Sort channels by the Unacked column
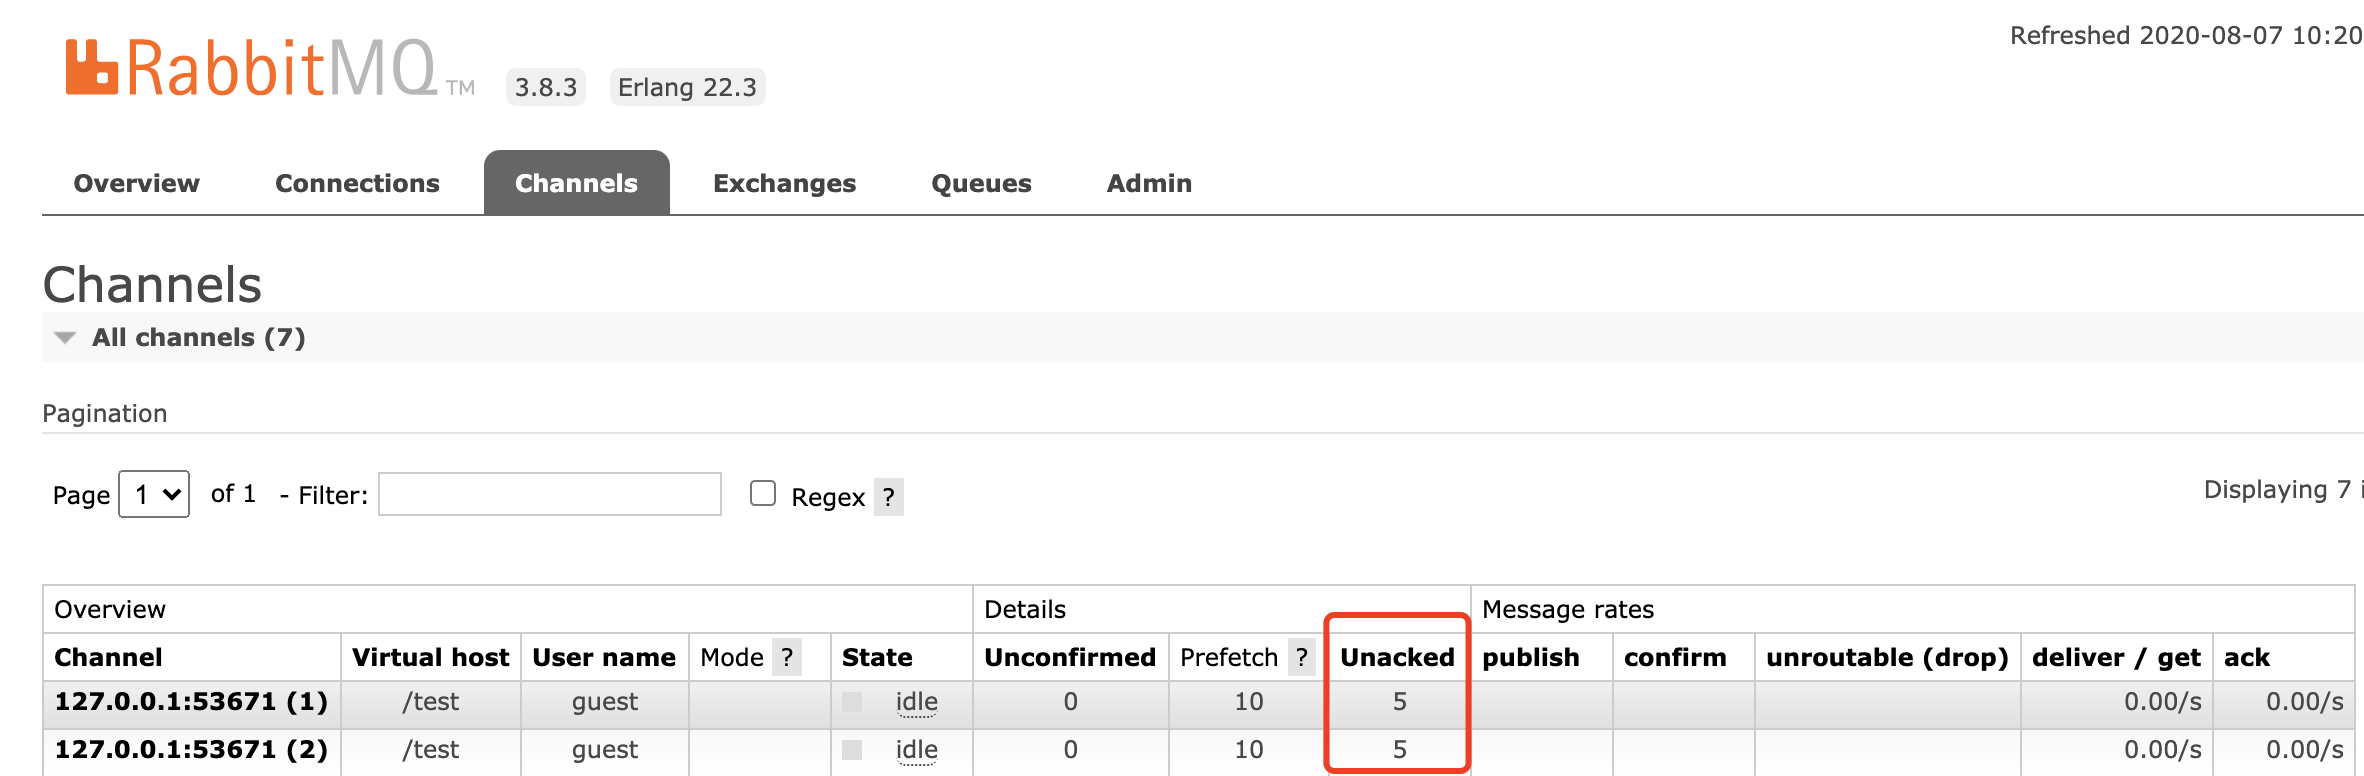This screenshot has height=776, width=2364. click(x=1398, y=657)
